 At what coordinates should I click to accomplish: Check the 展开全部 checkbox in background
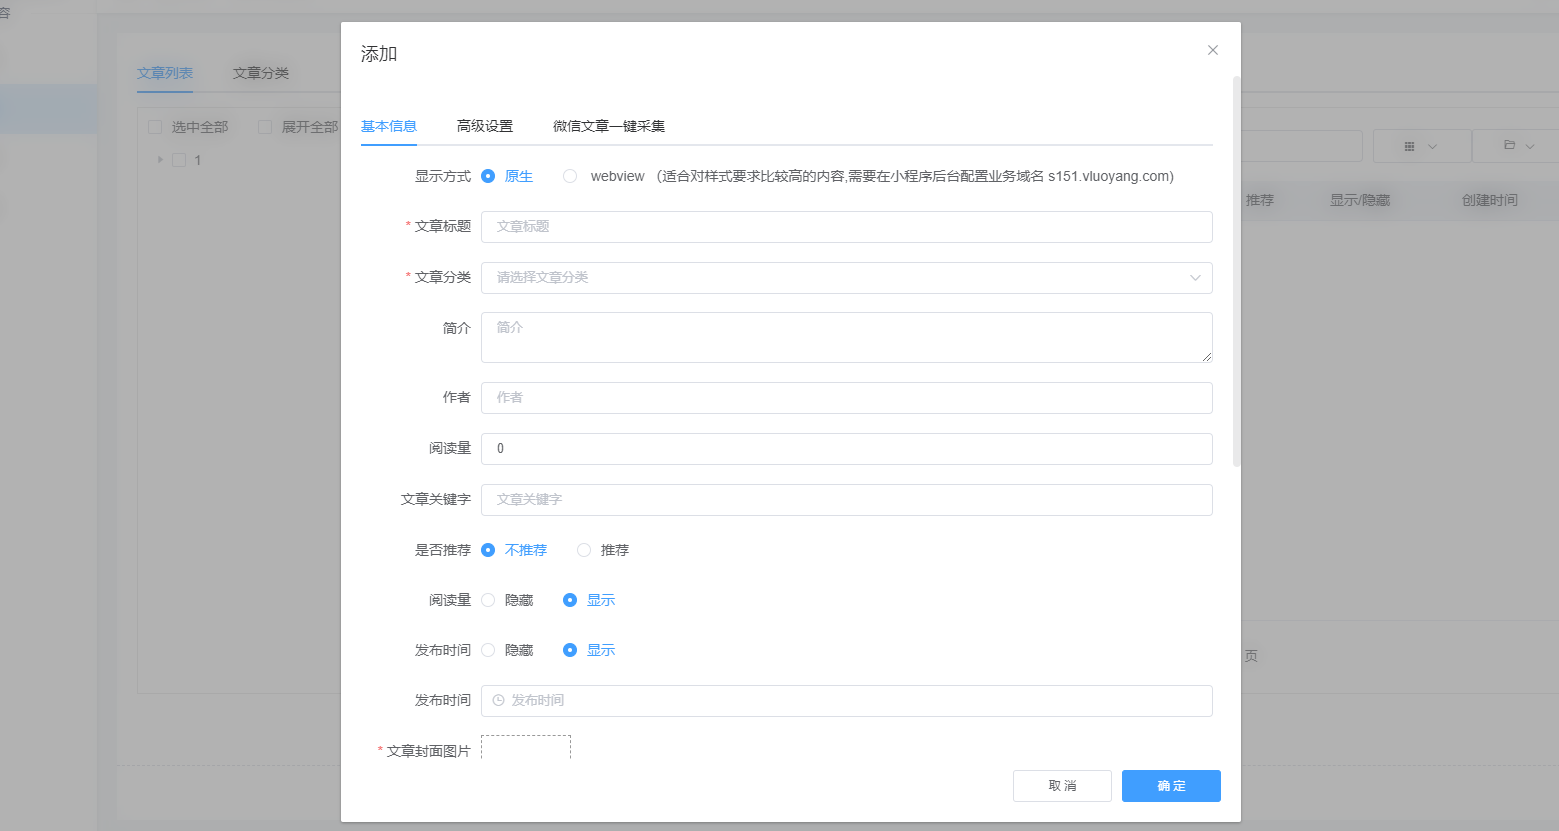click(x=265, y=127)
